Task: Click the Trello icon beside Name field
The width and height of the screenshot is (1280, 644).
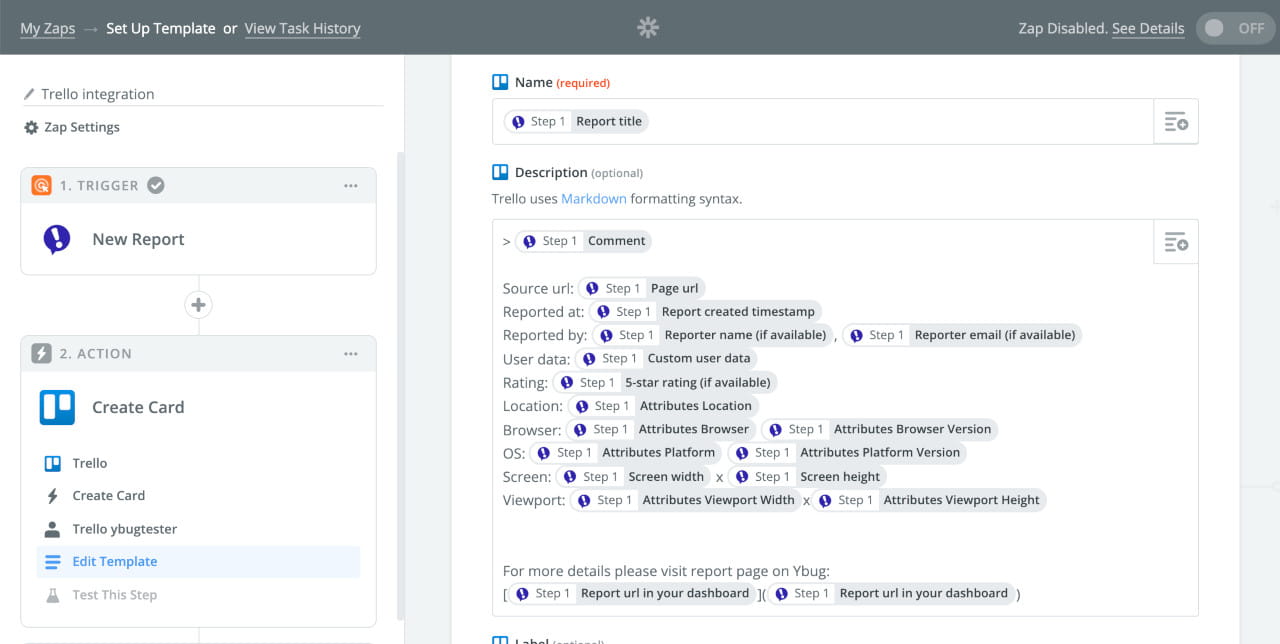Action: click(500, 82)
